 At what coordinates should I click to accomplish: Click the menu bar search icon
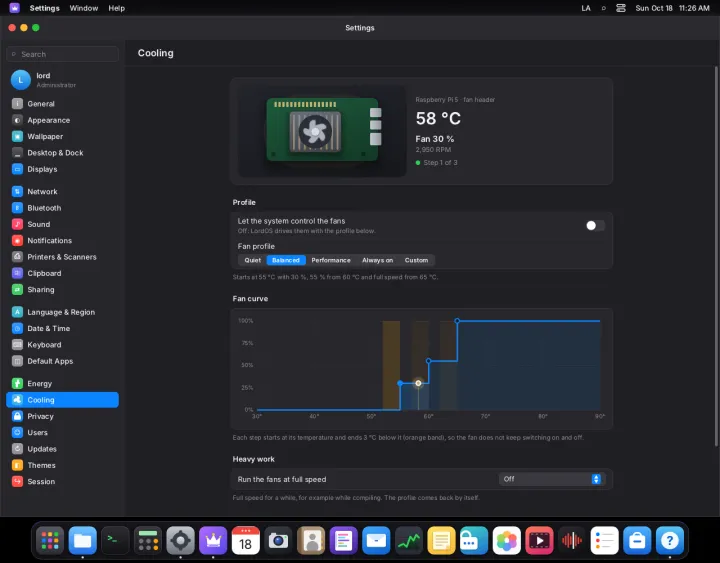pyautogui.click(x=603, y=8)
